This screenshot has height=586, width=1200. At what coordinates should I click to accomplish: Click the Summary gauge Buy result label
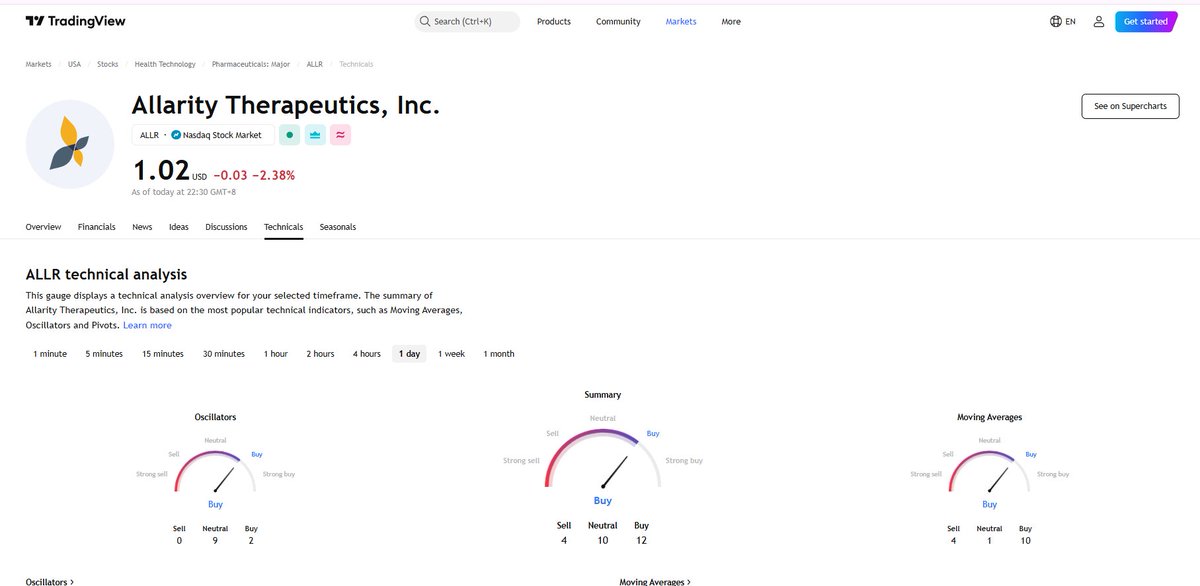coord(602,500)
